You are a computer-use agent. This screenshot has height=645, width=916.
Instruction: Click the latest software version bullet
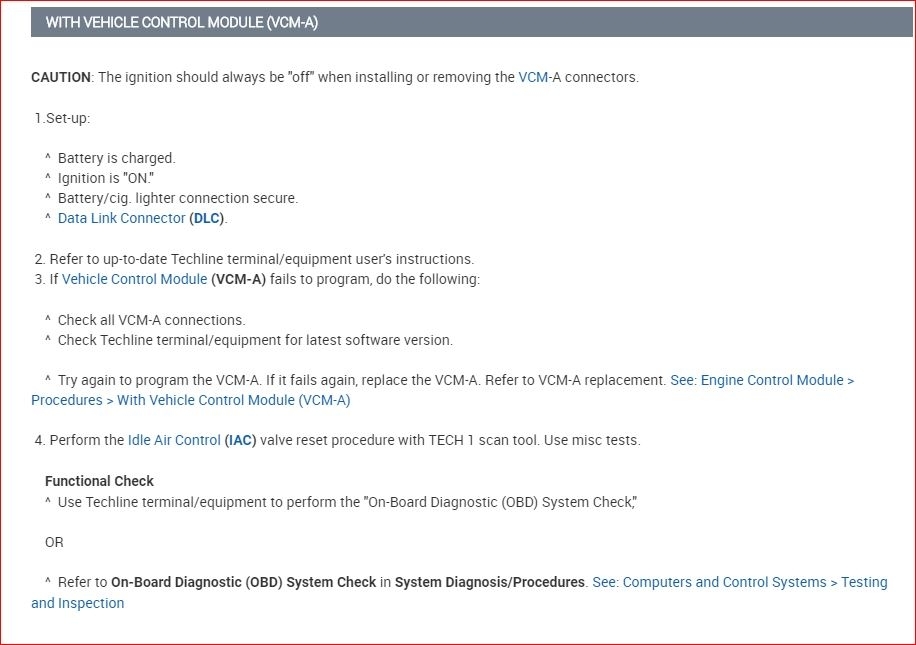tap(255, 340)
